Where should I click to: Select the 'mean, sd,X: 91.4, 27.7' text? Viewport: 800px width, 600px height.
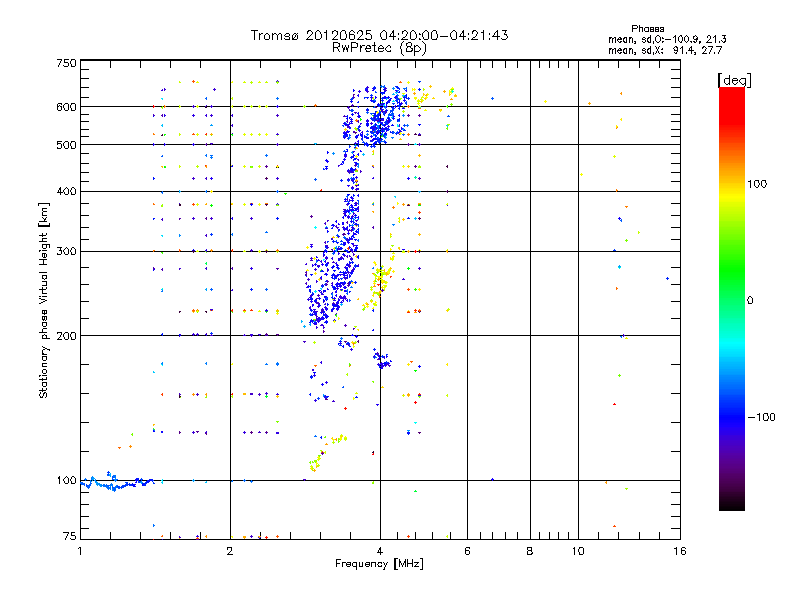[665, 50]
